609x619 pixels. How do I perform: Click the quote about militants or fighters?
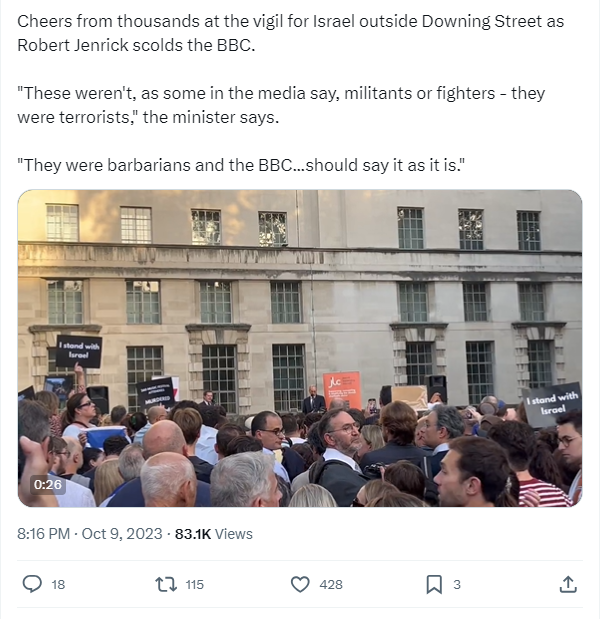click(280, 105)
